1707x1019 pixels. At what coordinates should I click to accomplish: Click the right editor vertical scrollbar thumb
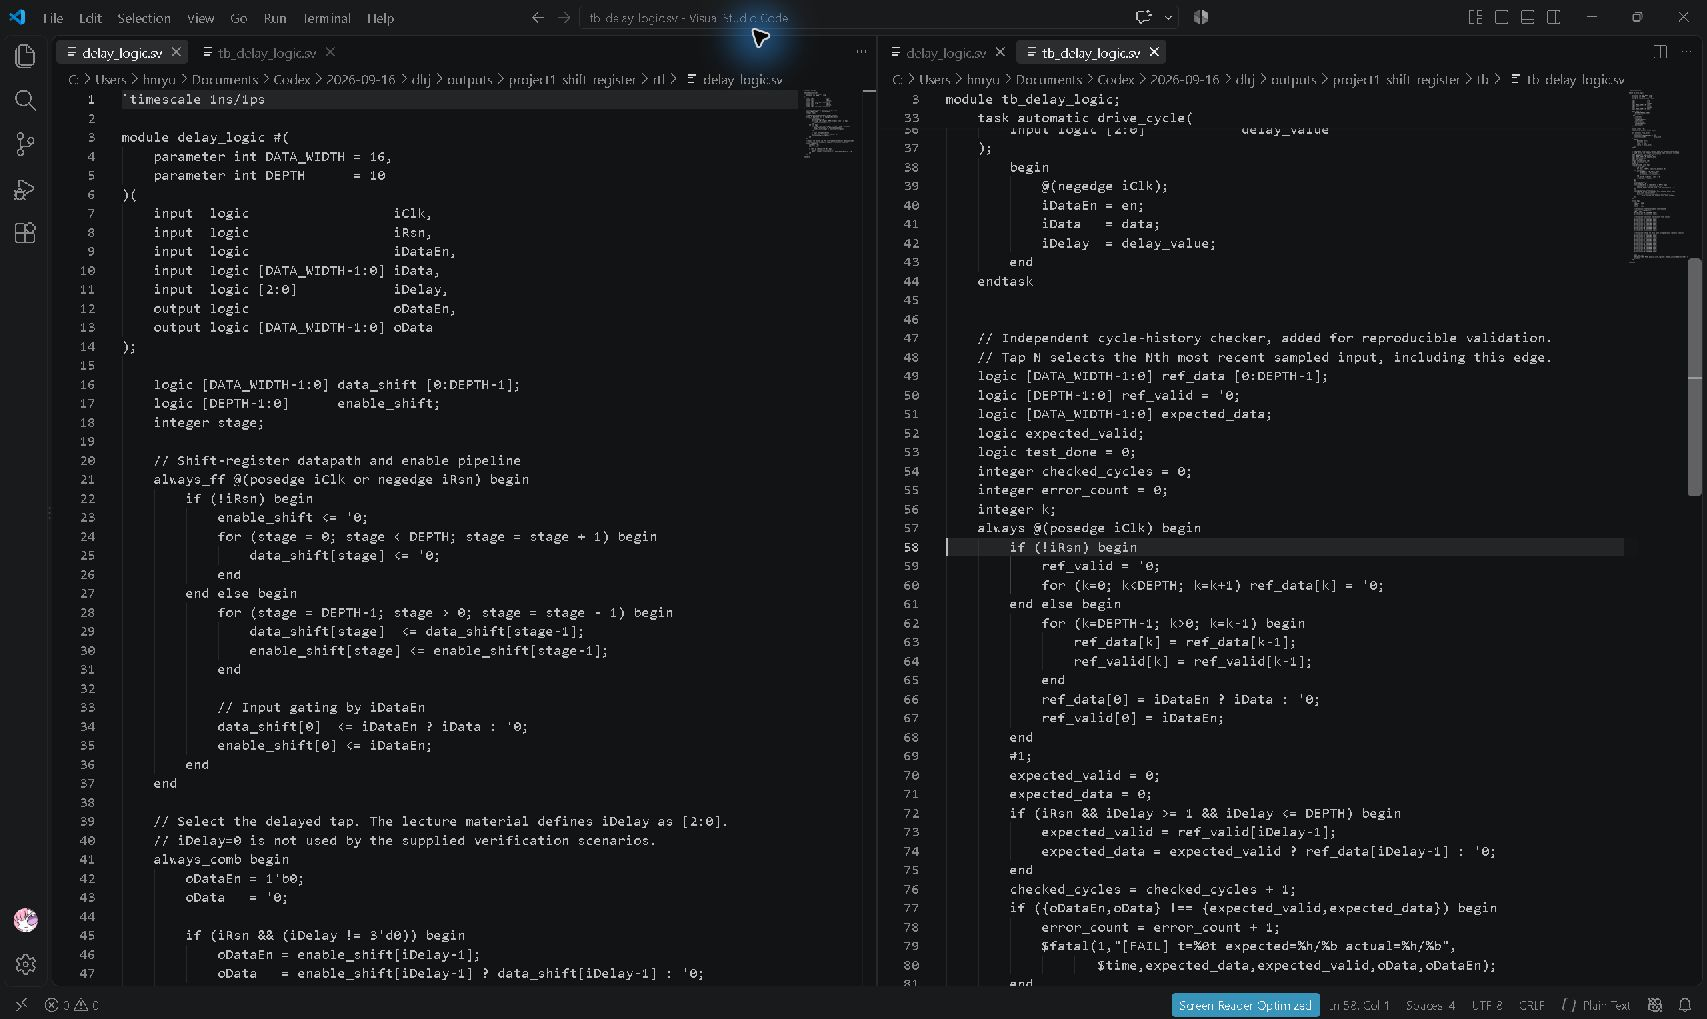tap(1694, 376)
